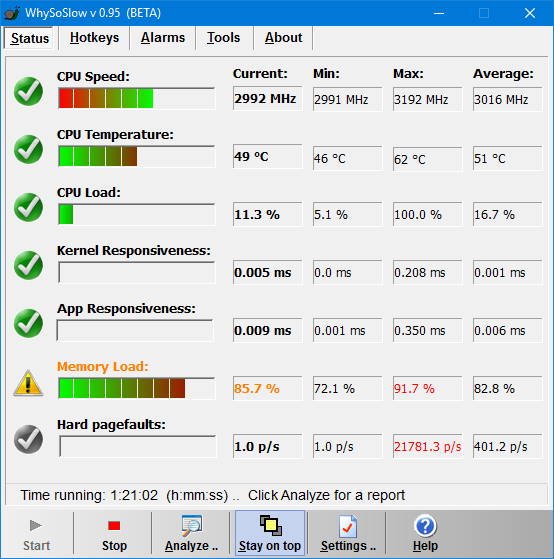The width and height of the screenshot is (554, 559).
Task: Click the green checkmark beside App Responsiveness
Action: point(29,323)
